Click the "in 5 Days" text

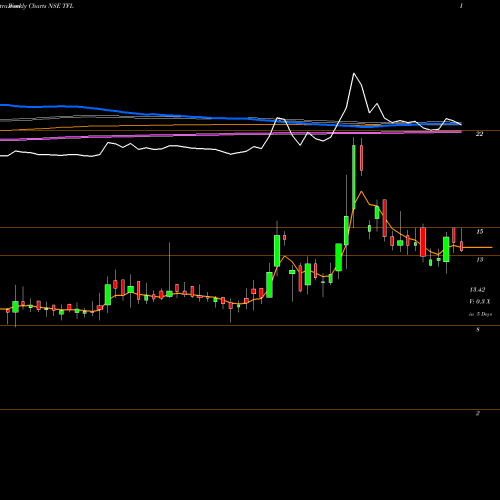480,314
